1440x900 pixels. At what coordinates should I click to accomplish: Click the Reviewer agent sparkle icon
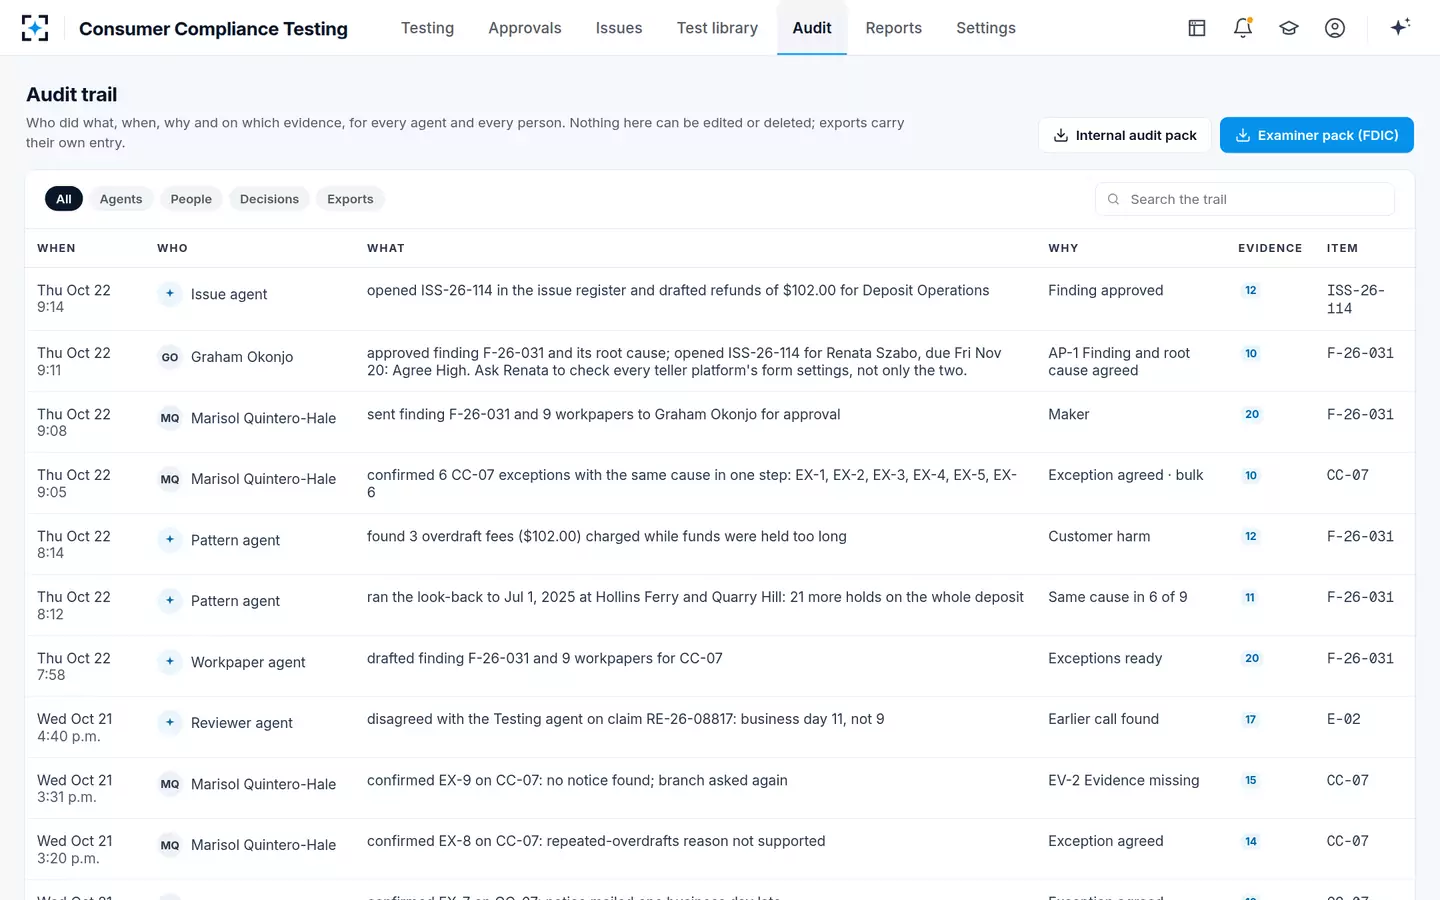click(x=170, y=723)
